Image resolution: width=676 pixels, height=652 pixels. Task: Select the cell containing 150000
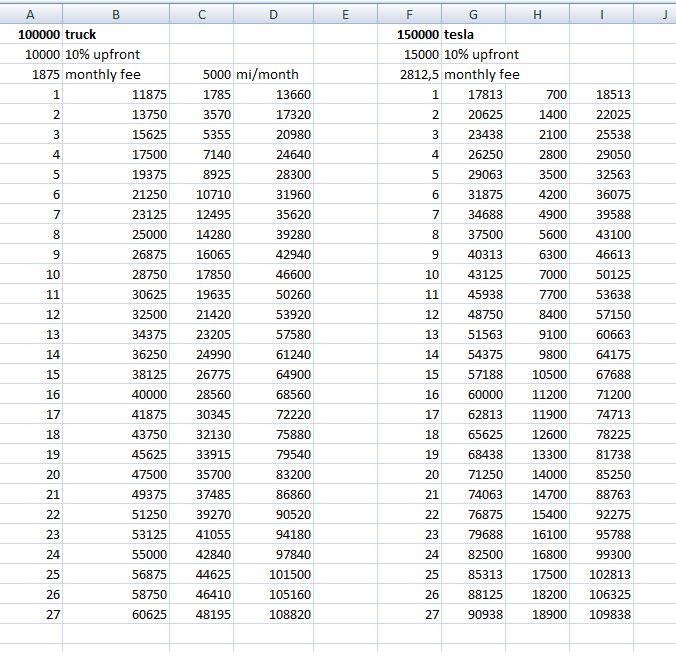(x=409, y=34)
